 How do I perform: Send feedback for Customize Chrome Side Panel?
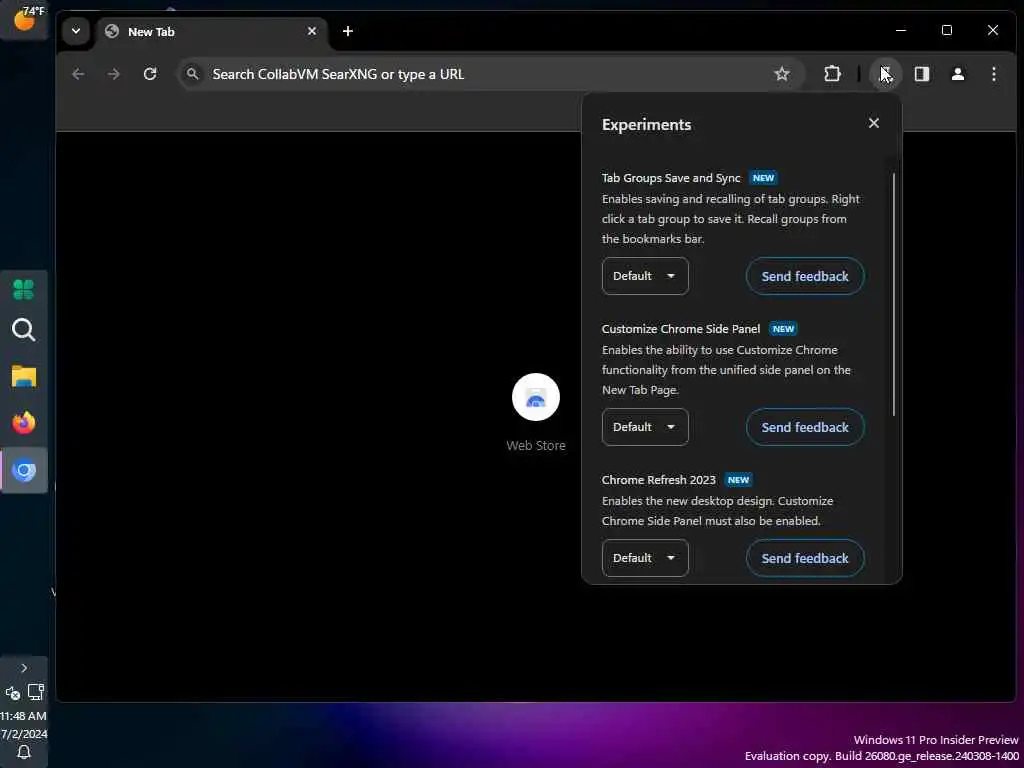click(805, 427)
